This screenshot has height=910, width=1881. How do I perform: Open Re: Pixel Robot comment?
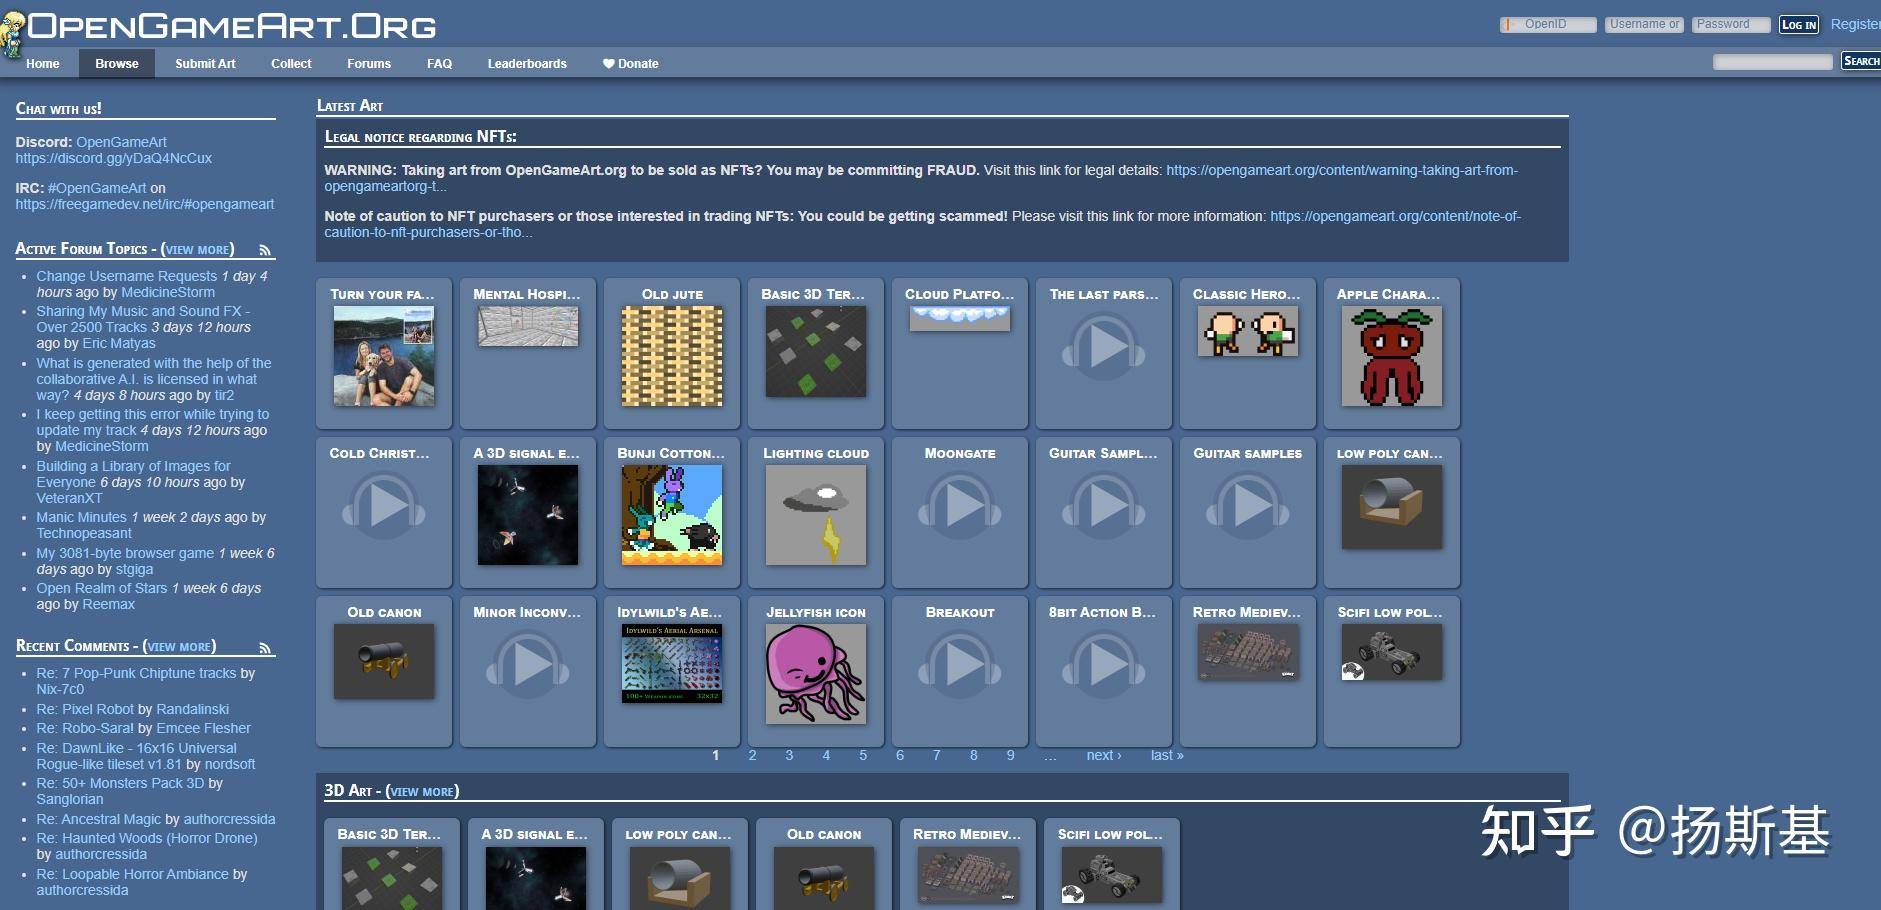pyautogui.click(x=85, y=709)
